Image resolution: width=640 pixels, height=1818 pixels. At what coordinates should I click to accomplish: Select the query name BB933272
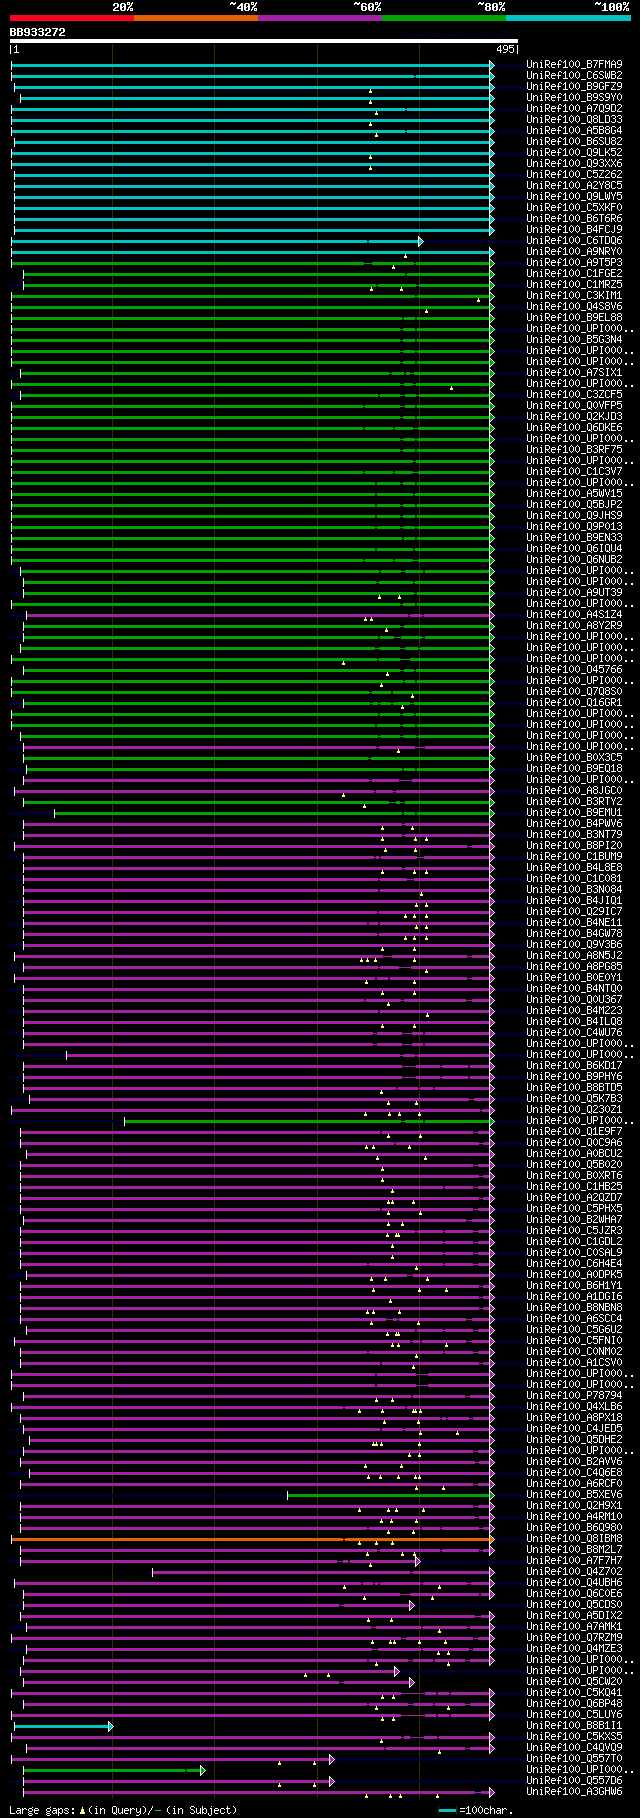[x=38, y=32]
